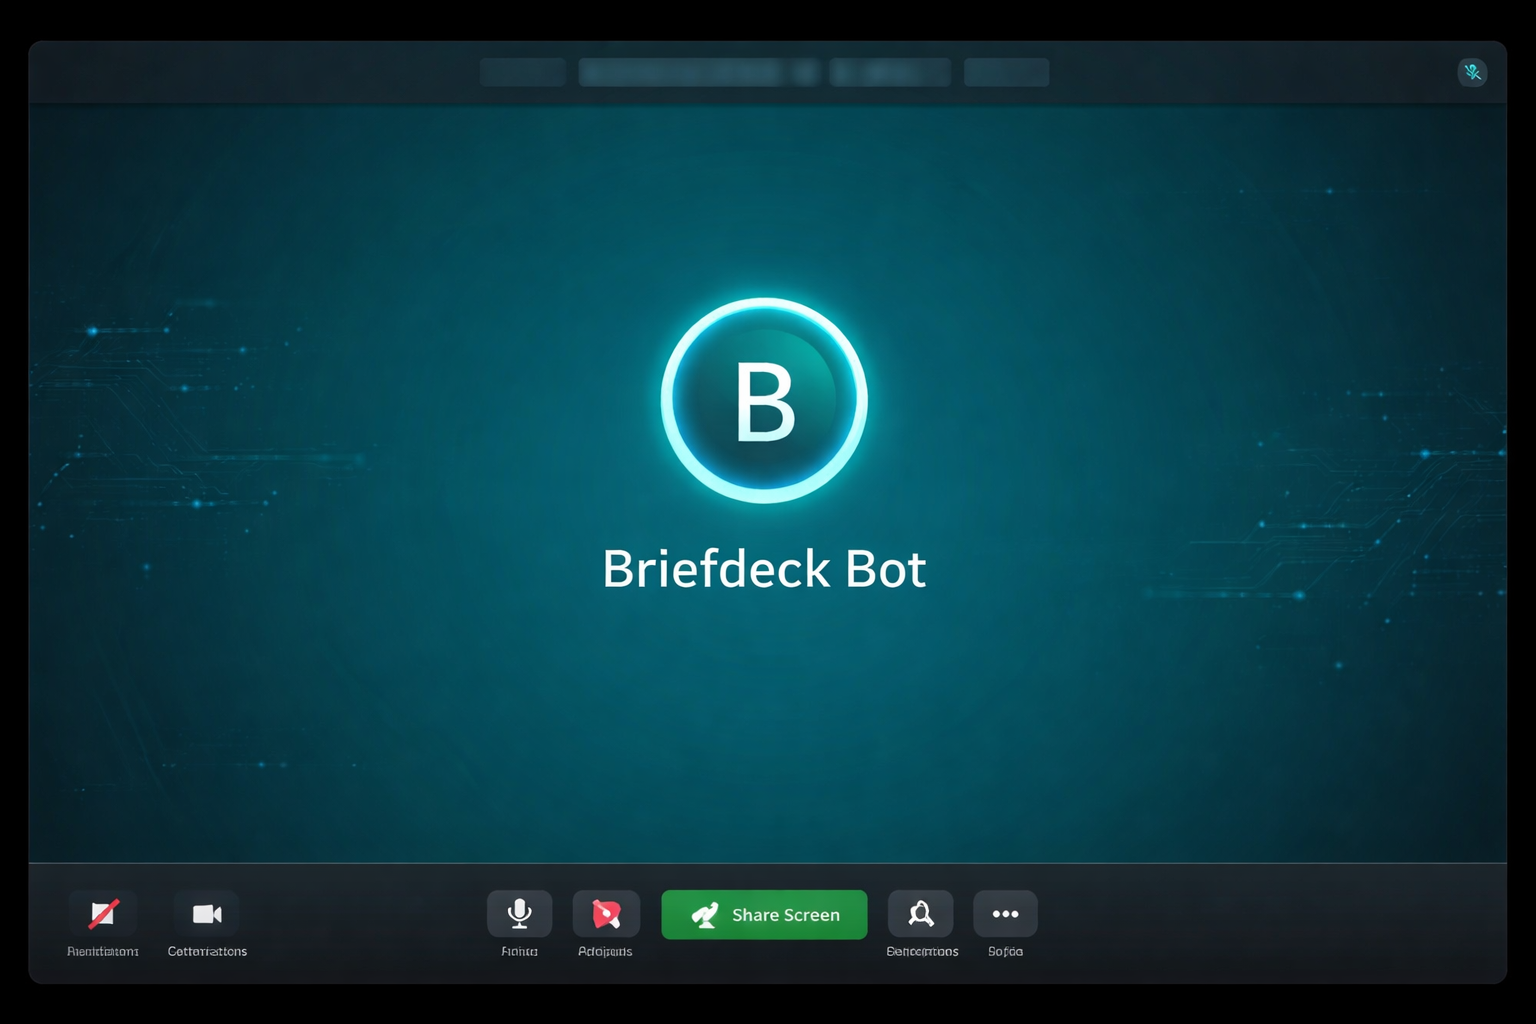Click the muted mic status icon top right
1536x1024 pixels.
1472,72
